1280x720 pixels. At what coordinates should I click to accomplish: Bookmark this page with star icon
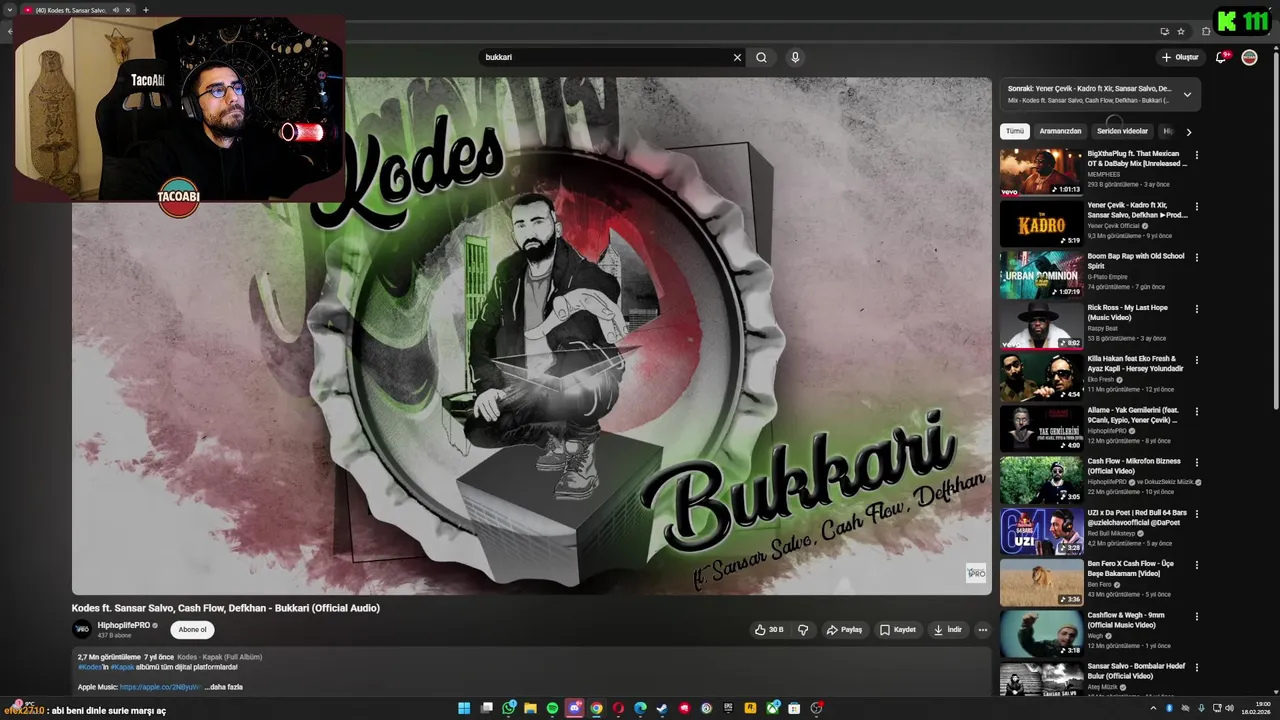pyautogui.click(x=1181, y=31)
